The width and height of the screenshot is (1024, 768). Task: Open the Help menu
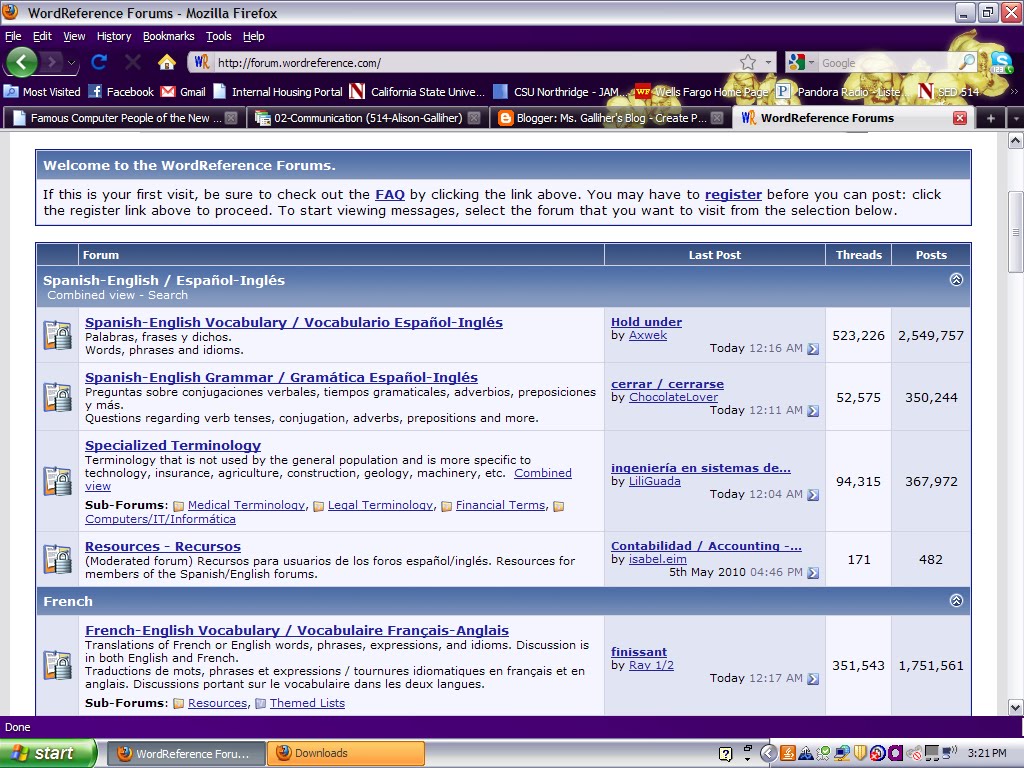click(253, 36)
